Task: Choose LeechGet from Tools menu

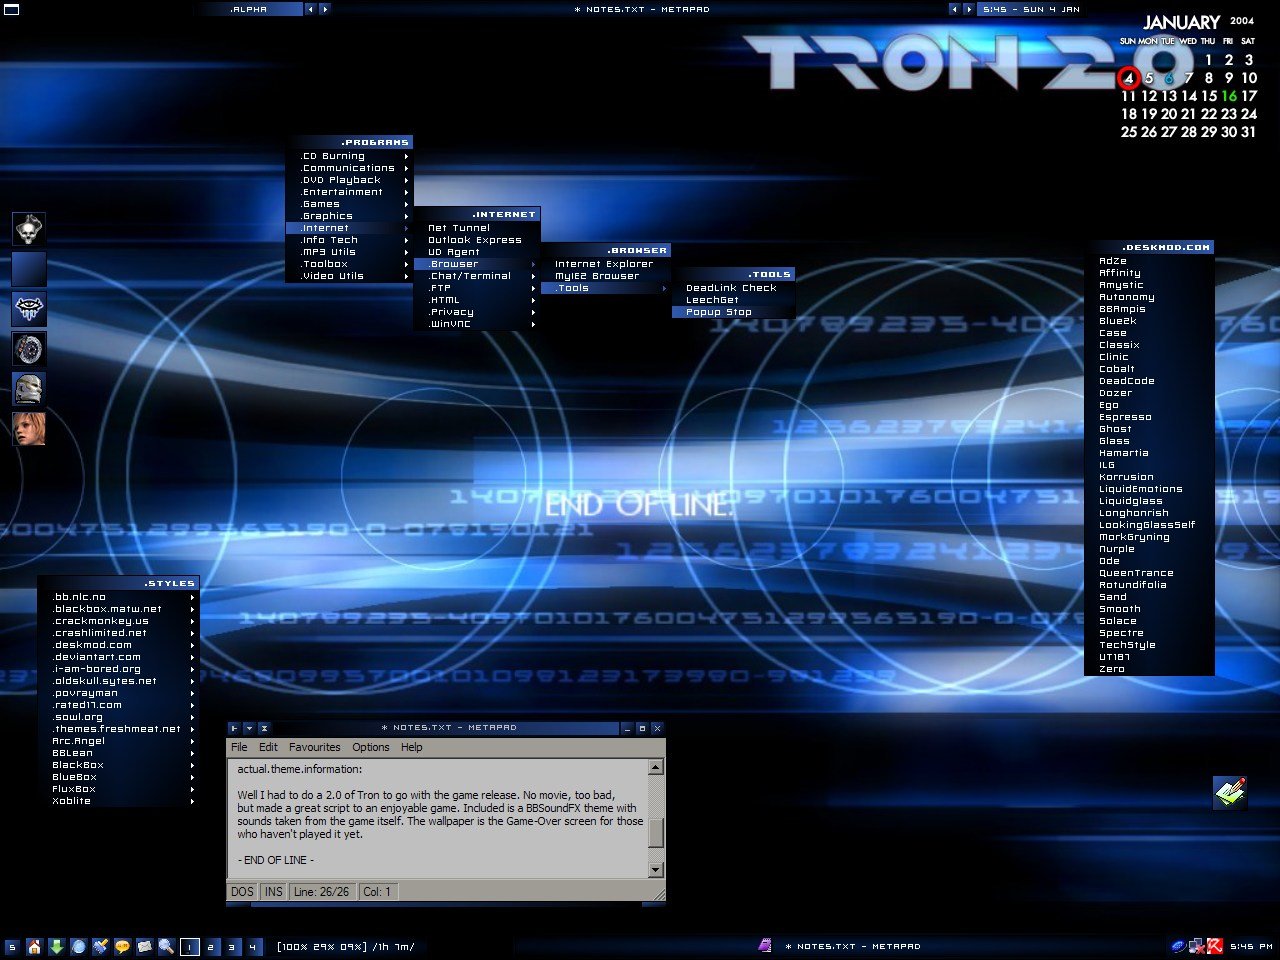Action: tap(734, 300)
